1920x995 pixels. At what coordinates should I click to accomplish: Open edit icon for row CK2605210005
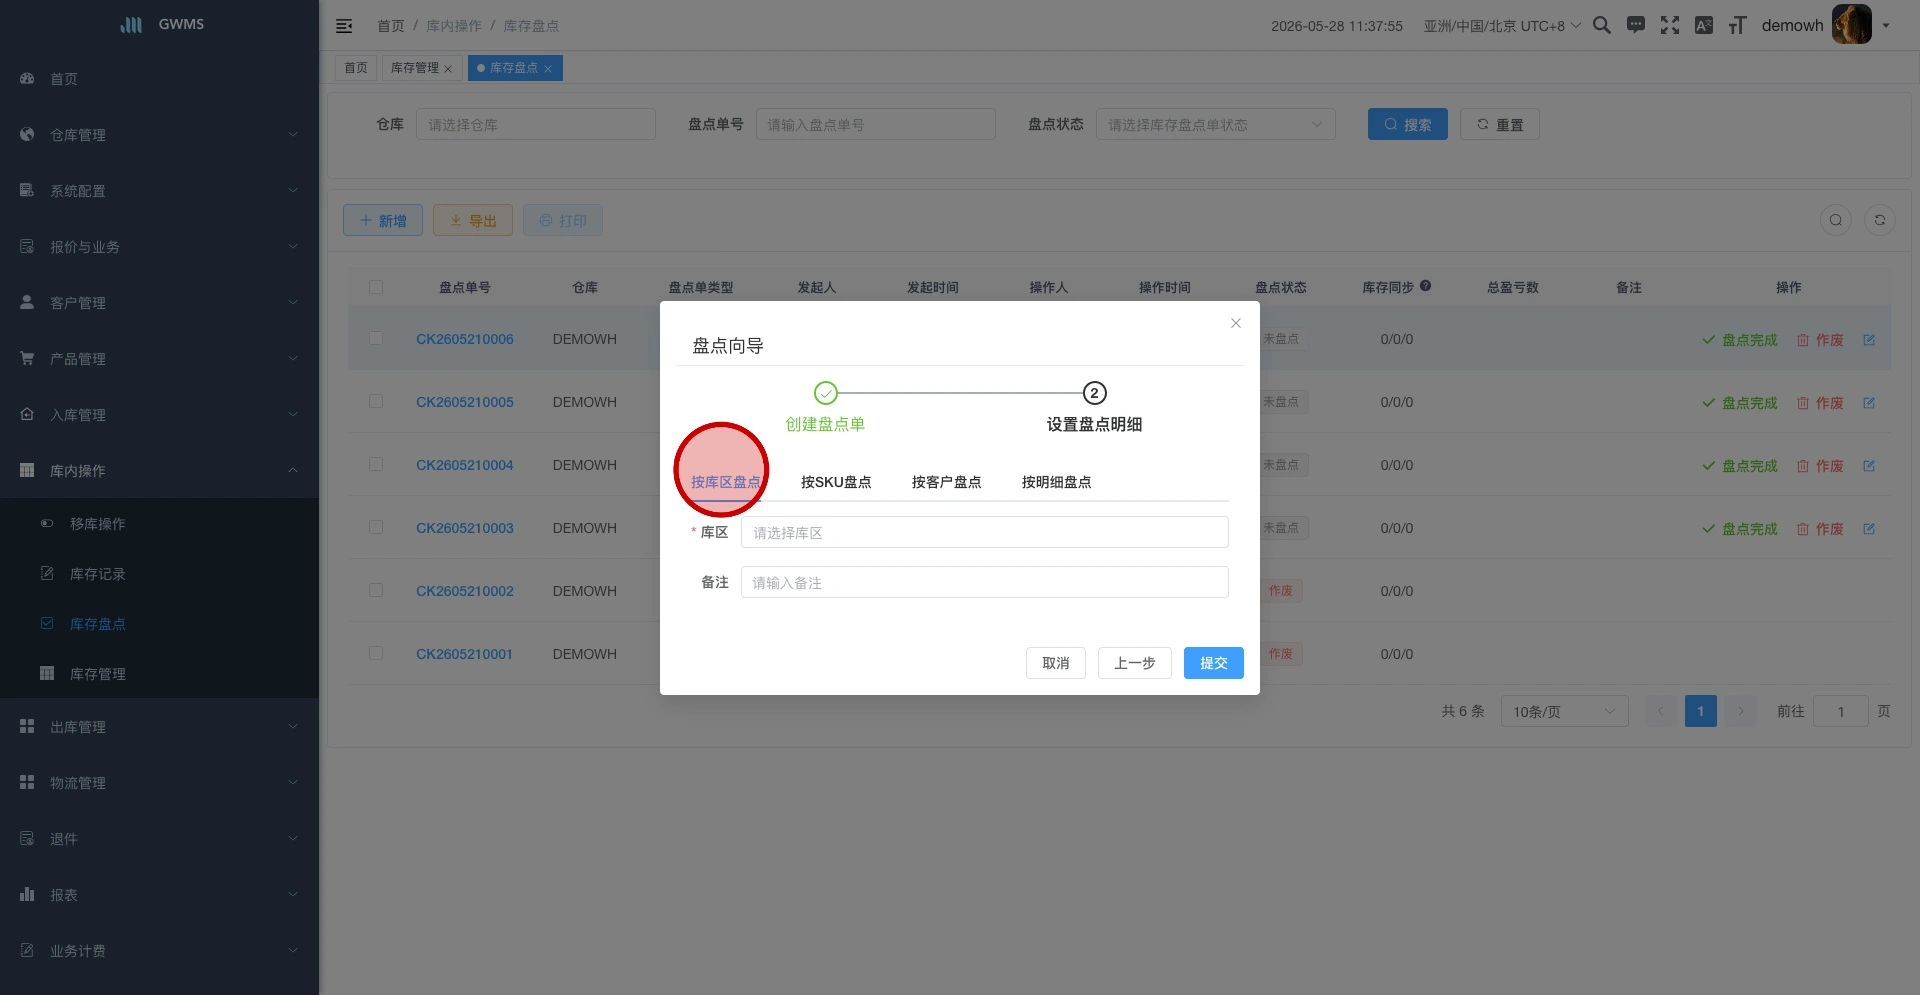[1869, 403]
